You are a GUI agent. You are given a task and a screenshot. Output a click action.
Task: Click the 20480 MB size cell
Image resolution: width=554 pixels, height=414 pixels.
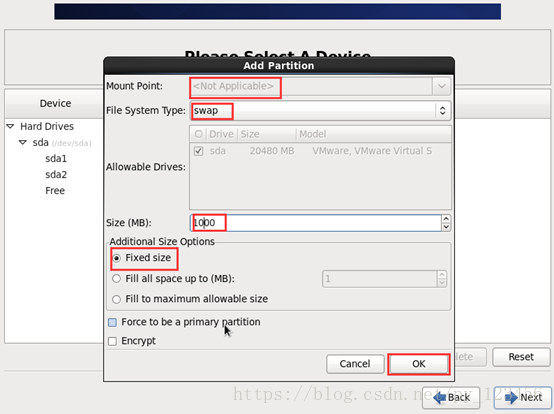272,151
